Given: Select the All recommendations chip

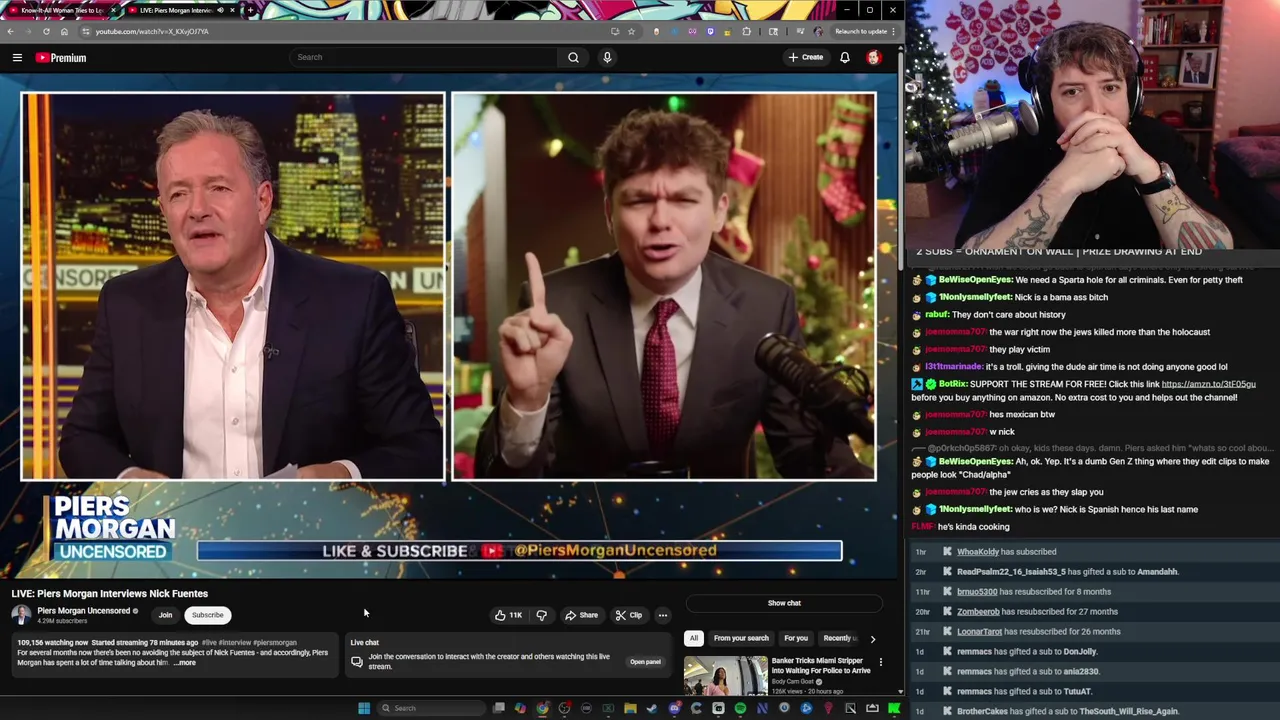Looking at the screenshot, I should click(x=693, y=638).
